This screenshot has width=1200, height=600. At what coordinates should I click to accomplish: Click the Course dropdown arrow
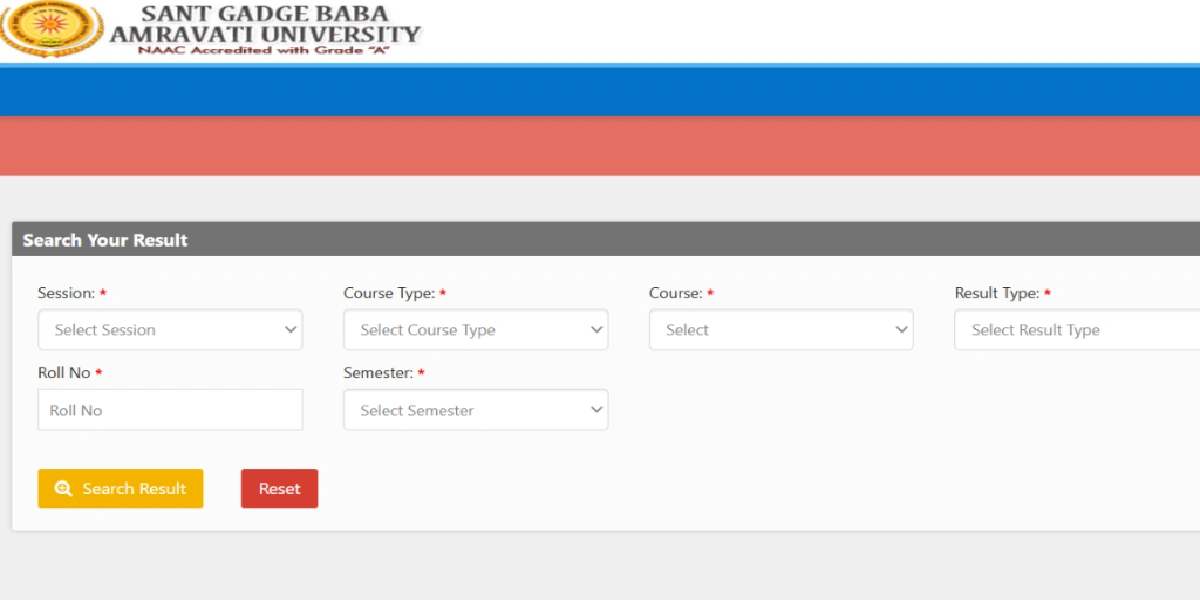902,329
